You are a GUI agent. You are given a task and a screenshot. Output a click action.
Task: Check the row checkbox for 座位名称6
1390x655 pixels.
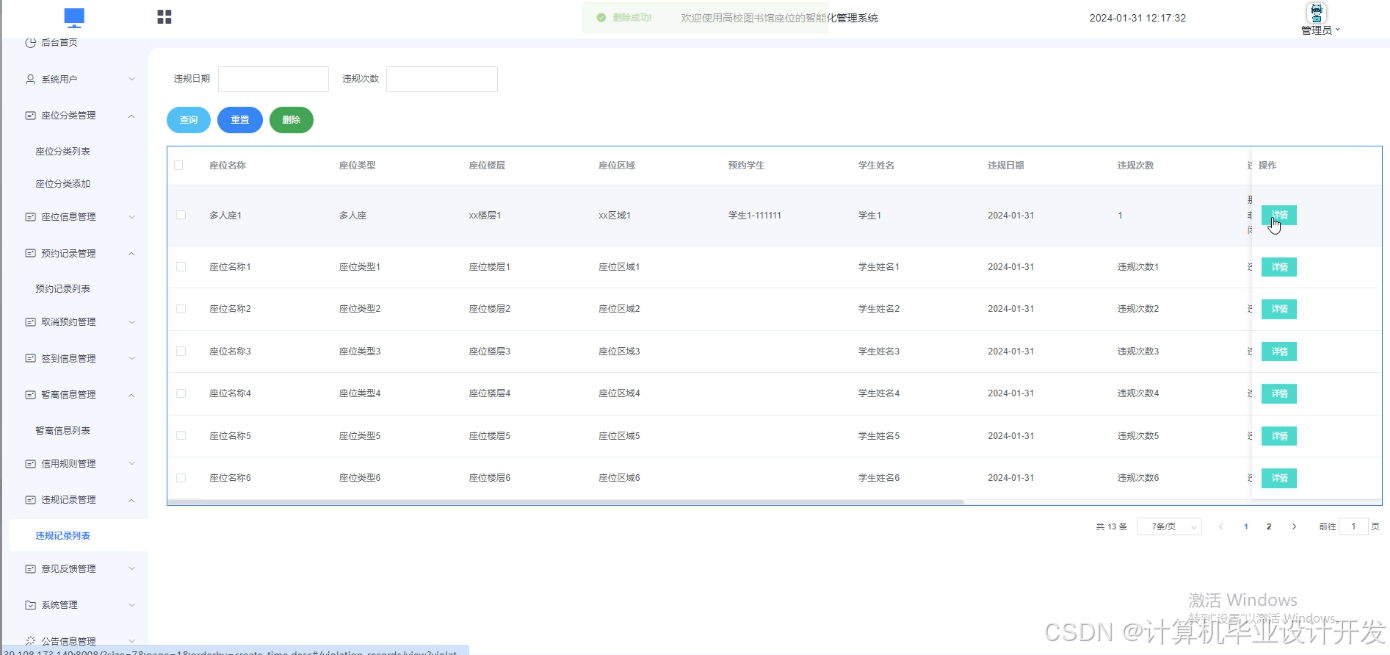(180, 478)
